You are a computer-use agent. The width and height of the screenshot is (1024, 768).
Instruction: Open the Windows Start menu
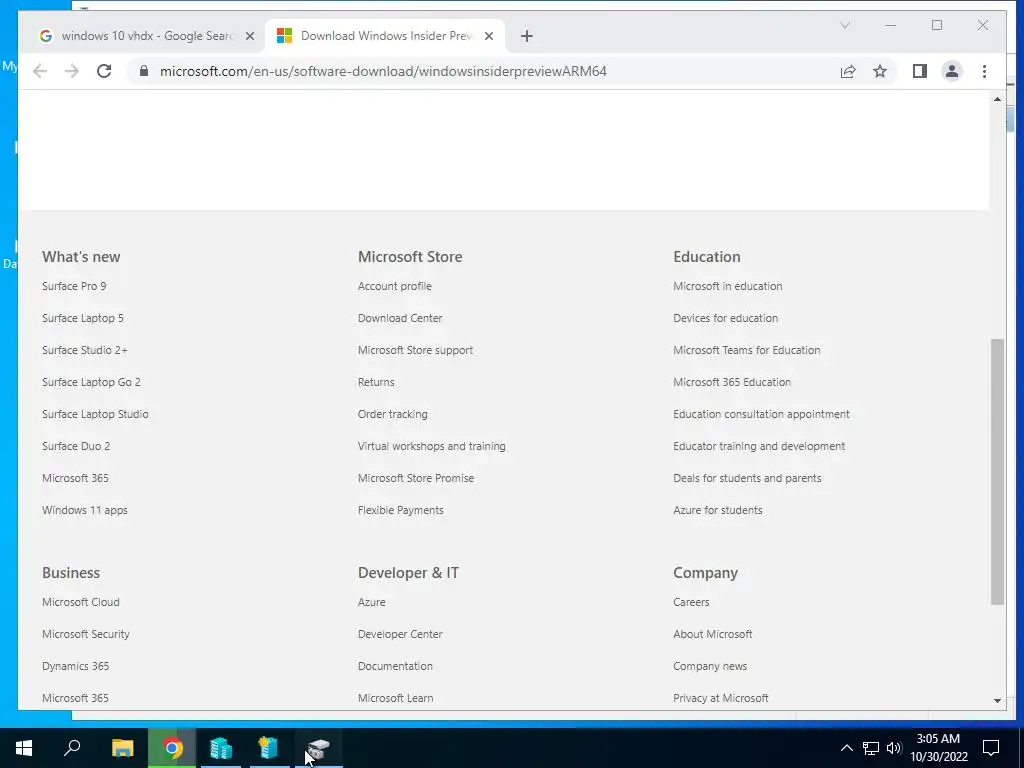point(24,748)
